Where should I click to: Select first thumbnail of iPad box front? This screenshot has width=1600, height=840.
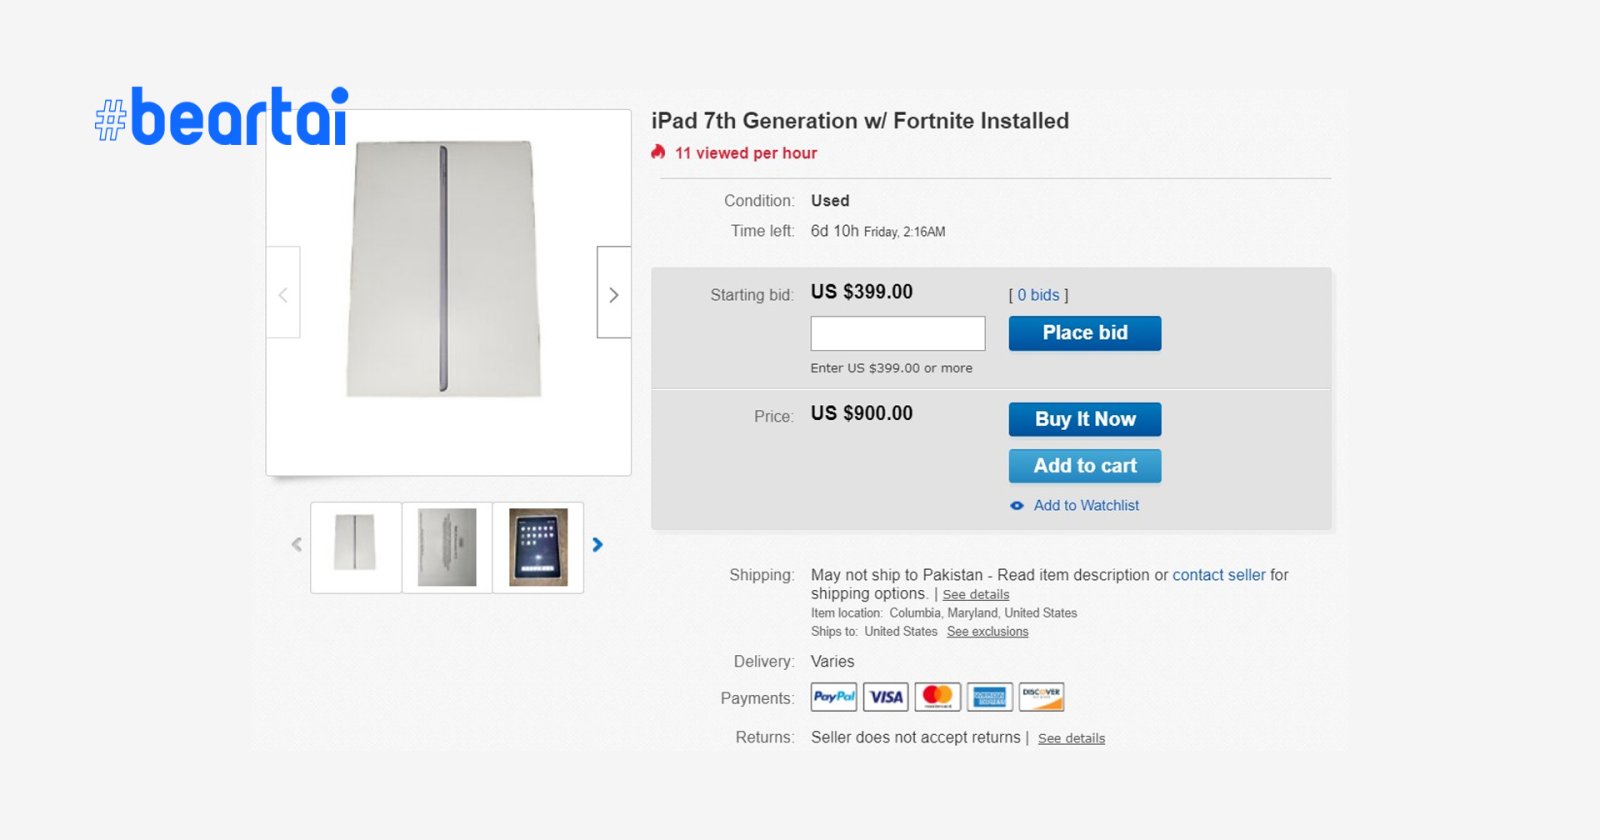click(x=355, y=547)
